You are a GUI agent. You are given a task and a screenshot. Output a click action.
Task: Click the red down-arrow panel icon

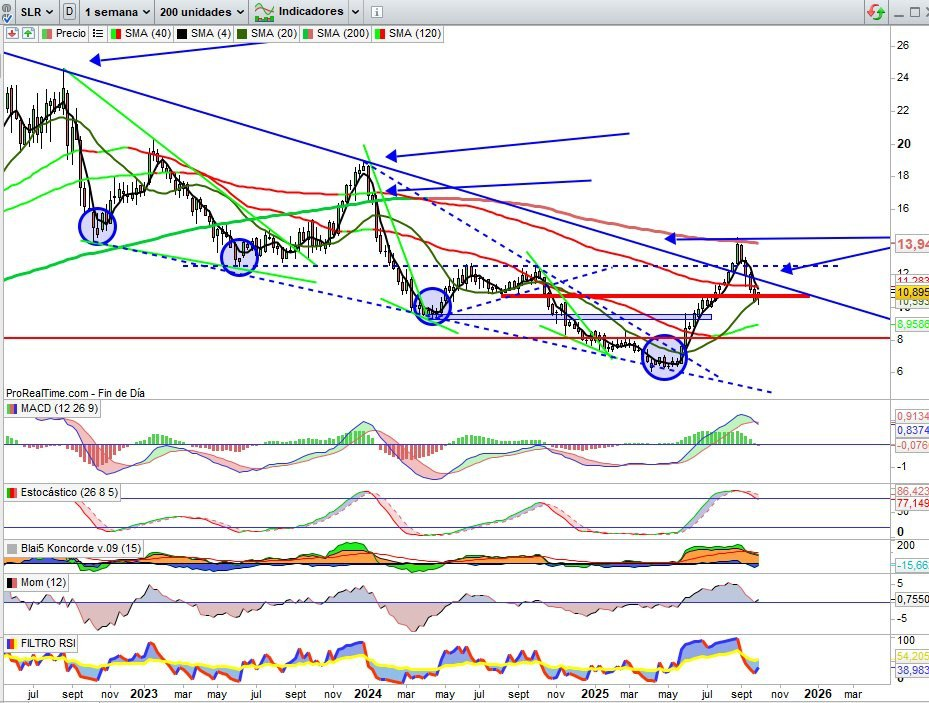11,33
